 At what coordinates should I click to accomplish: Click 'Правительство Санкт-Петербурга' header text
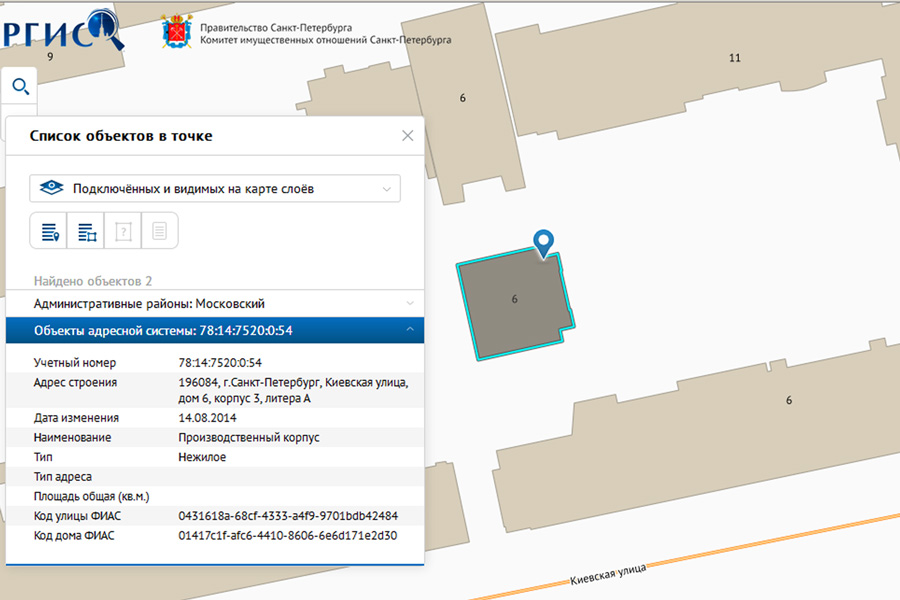276,28
